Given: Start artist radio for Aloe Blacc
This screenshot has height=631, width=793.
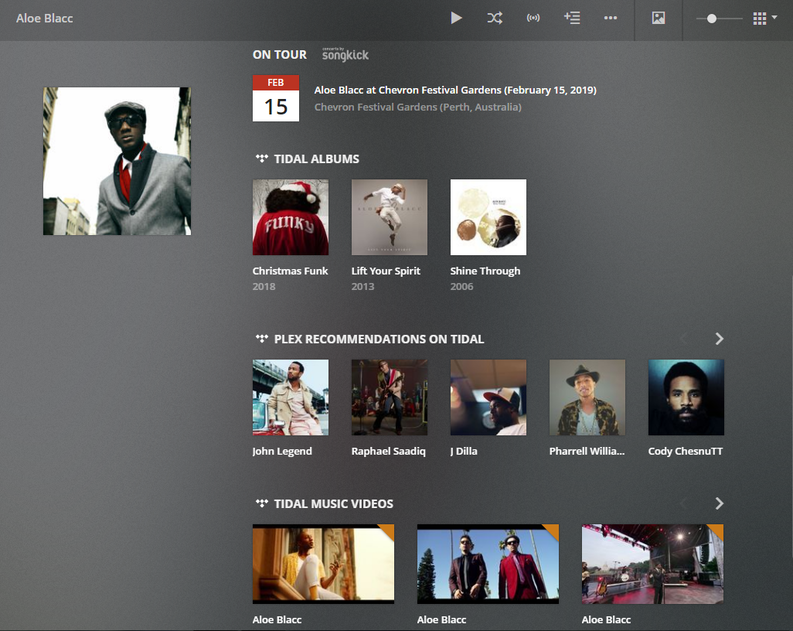Looking at the screenshot, I should (533, 18).
